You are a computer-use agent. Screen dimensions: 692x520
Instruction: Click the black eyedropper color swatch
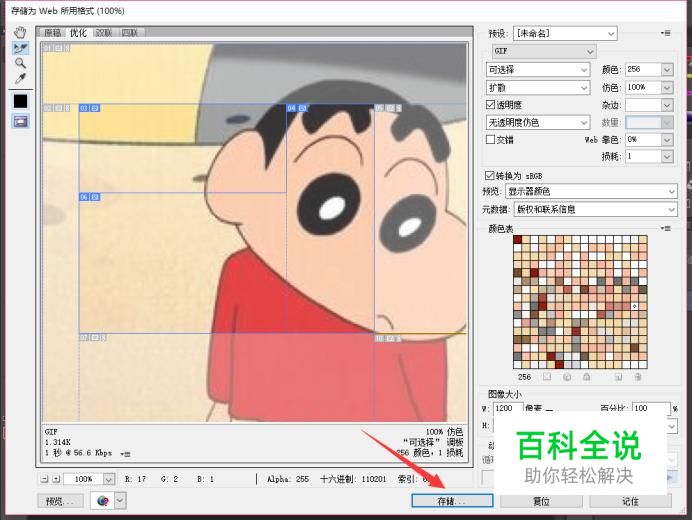pos(20,101)
